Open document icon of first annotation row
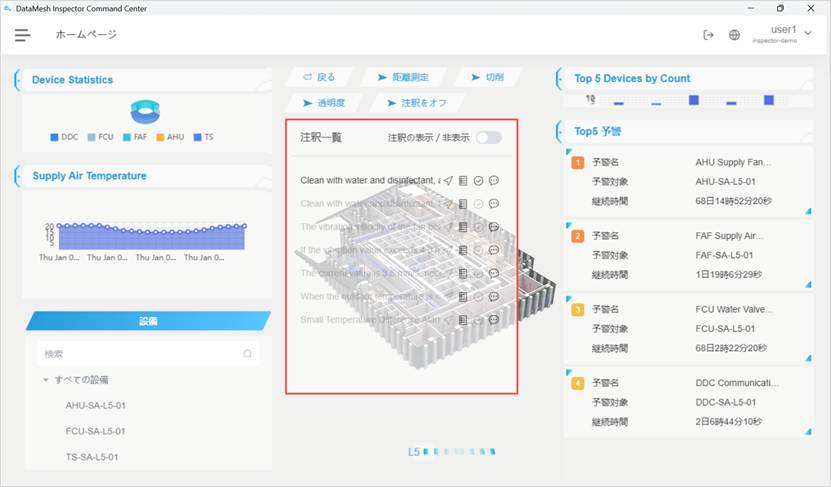 [x=463, y=181]
